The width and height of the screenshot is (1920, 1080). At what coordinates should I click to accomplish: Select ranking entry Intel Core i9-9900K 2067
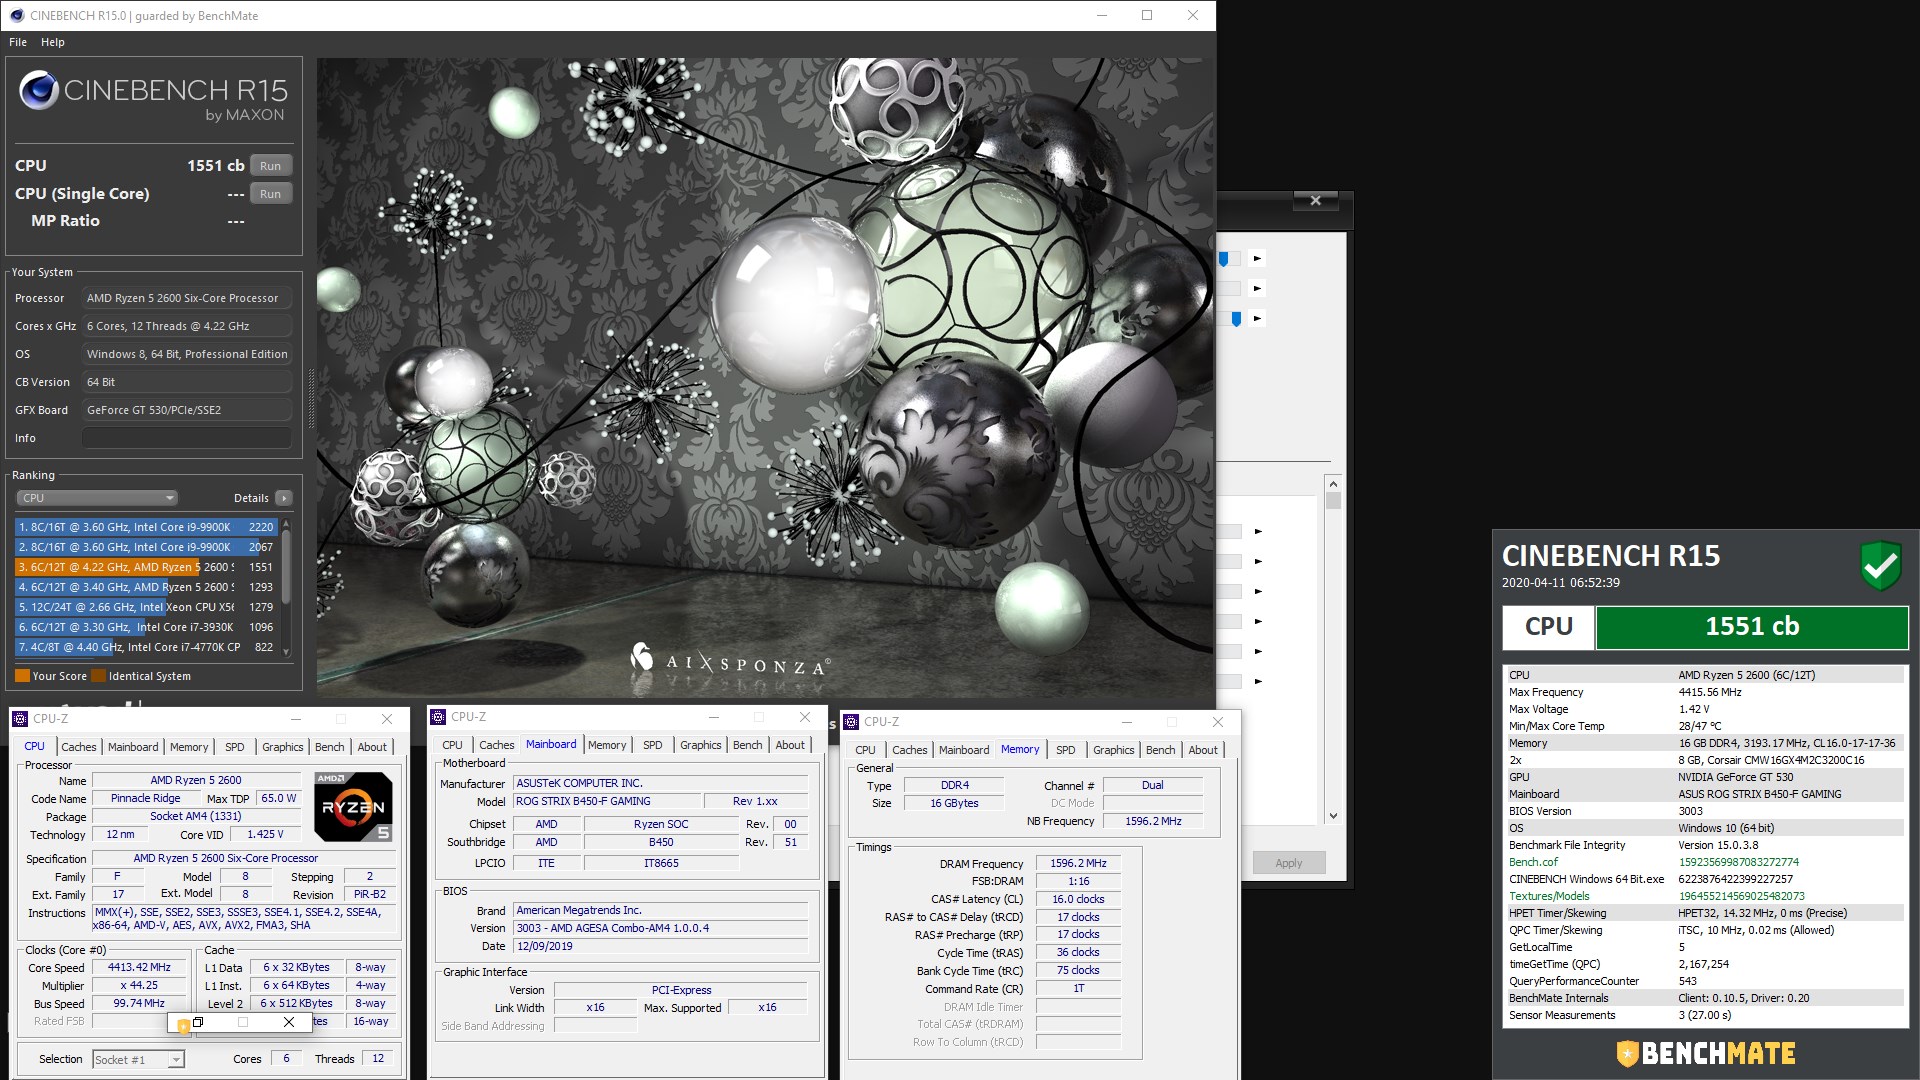(x=146, y=547)
